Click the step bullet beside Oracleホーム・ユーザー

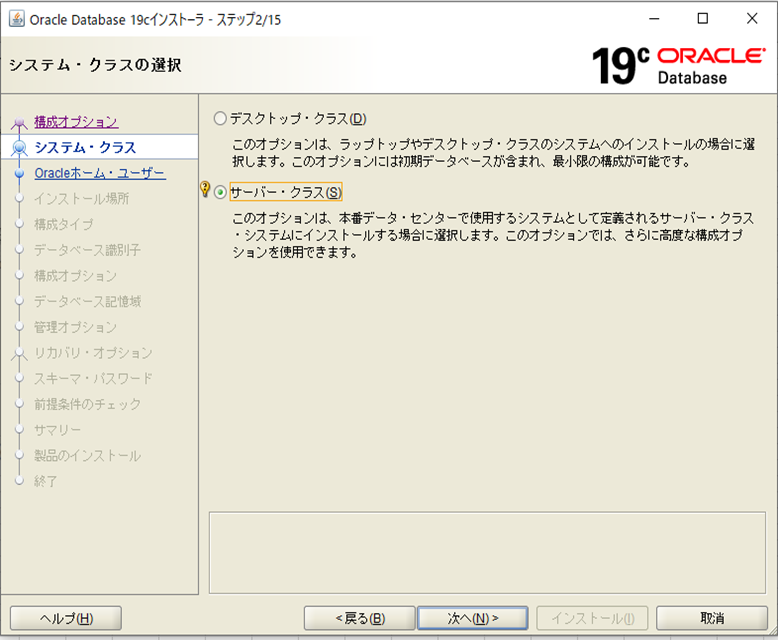18,173
